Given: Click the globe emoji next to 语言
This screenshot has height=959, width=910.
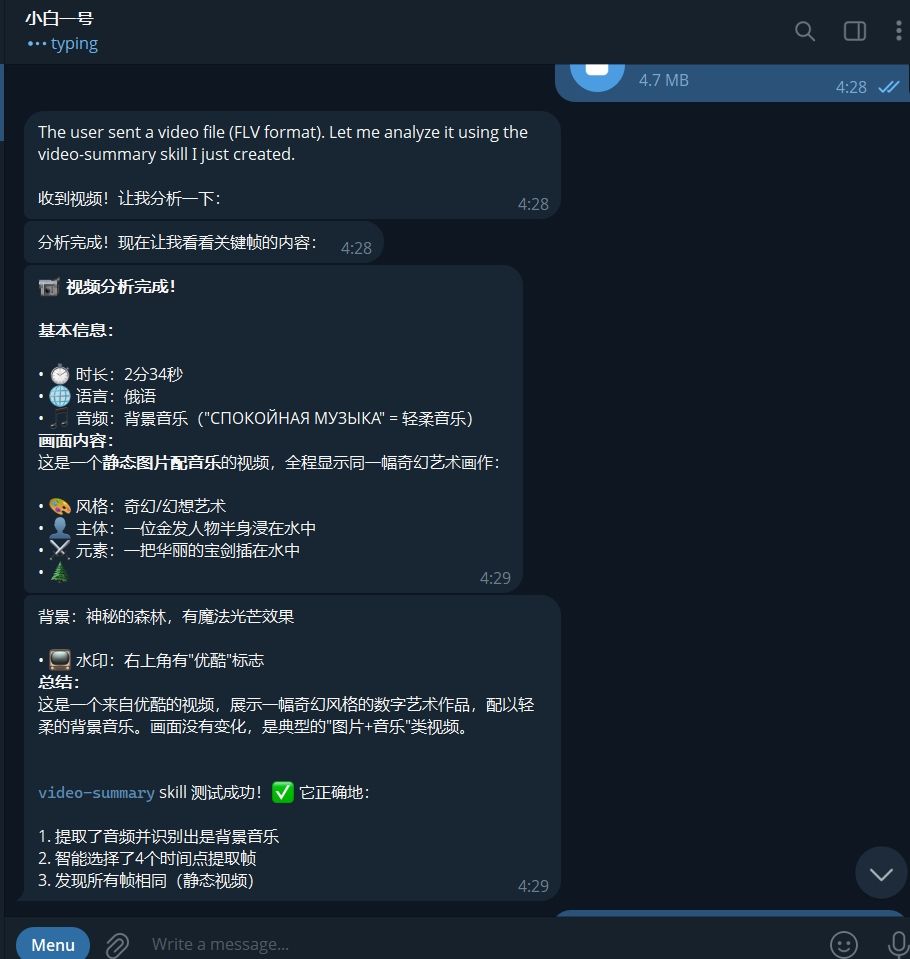Looking at the screenshot, I should [60, 396].
